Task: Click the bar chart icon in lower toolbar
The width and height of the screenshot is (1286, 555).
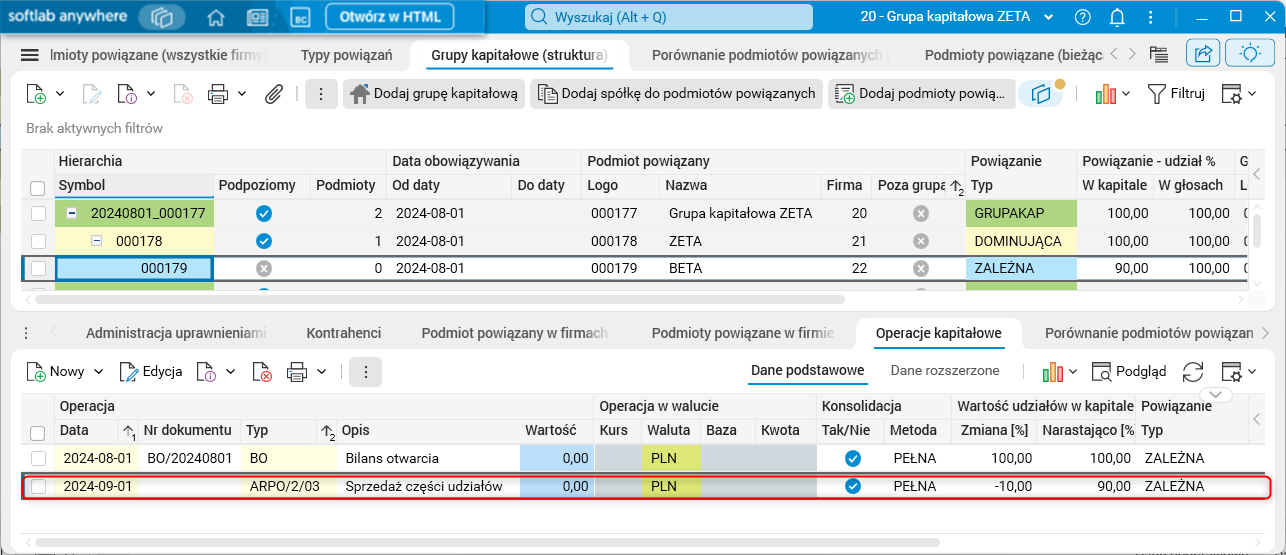Action: (1052, 372)
